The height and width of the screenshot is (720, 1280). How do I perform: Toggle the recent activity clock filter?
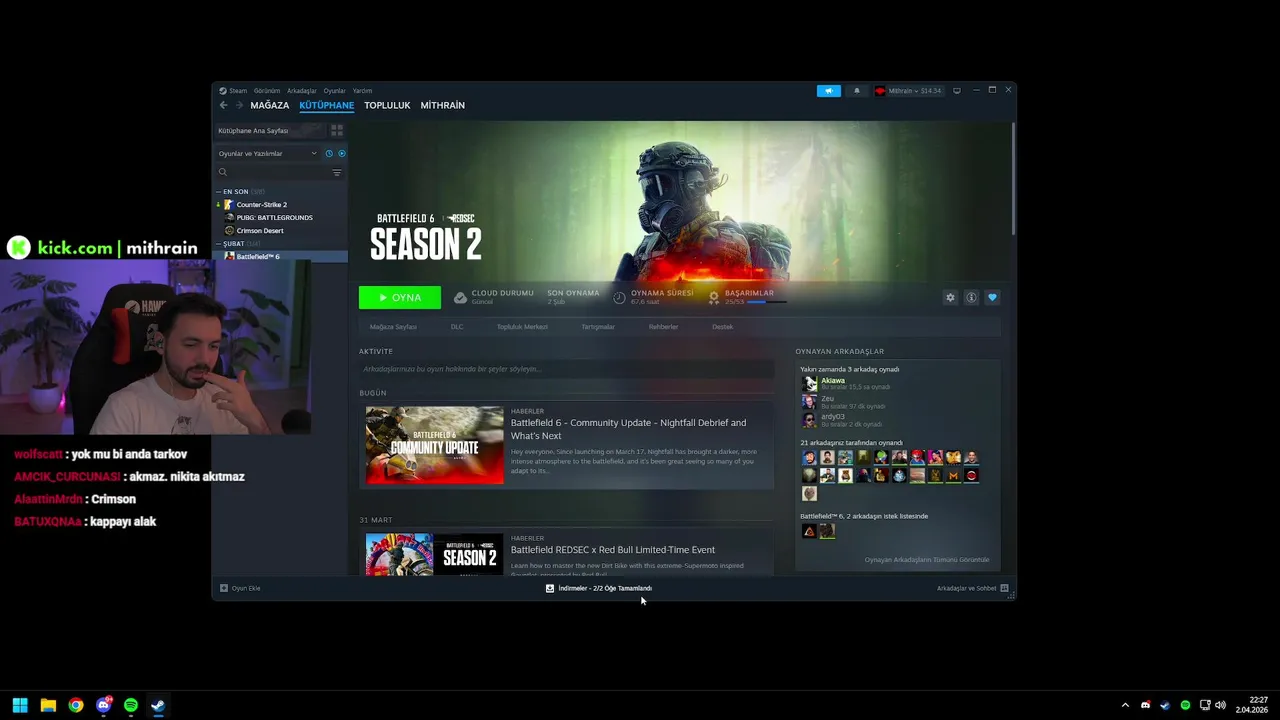coord(329,153)
